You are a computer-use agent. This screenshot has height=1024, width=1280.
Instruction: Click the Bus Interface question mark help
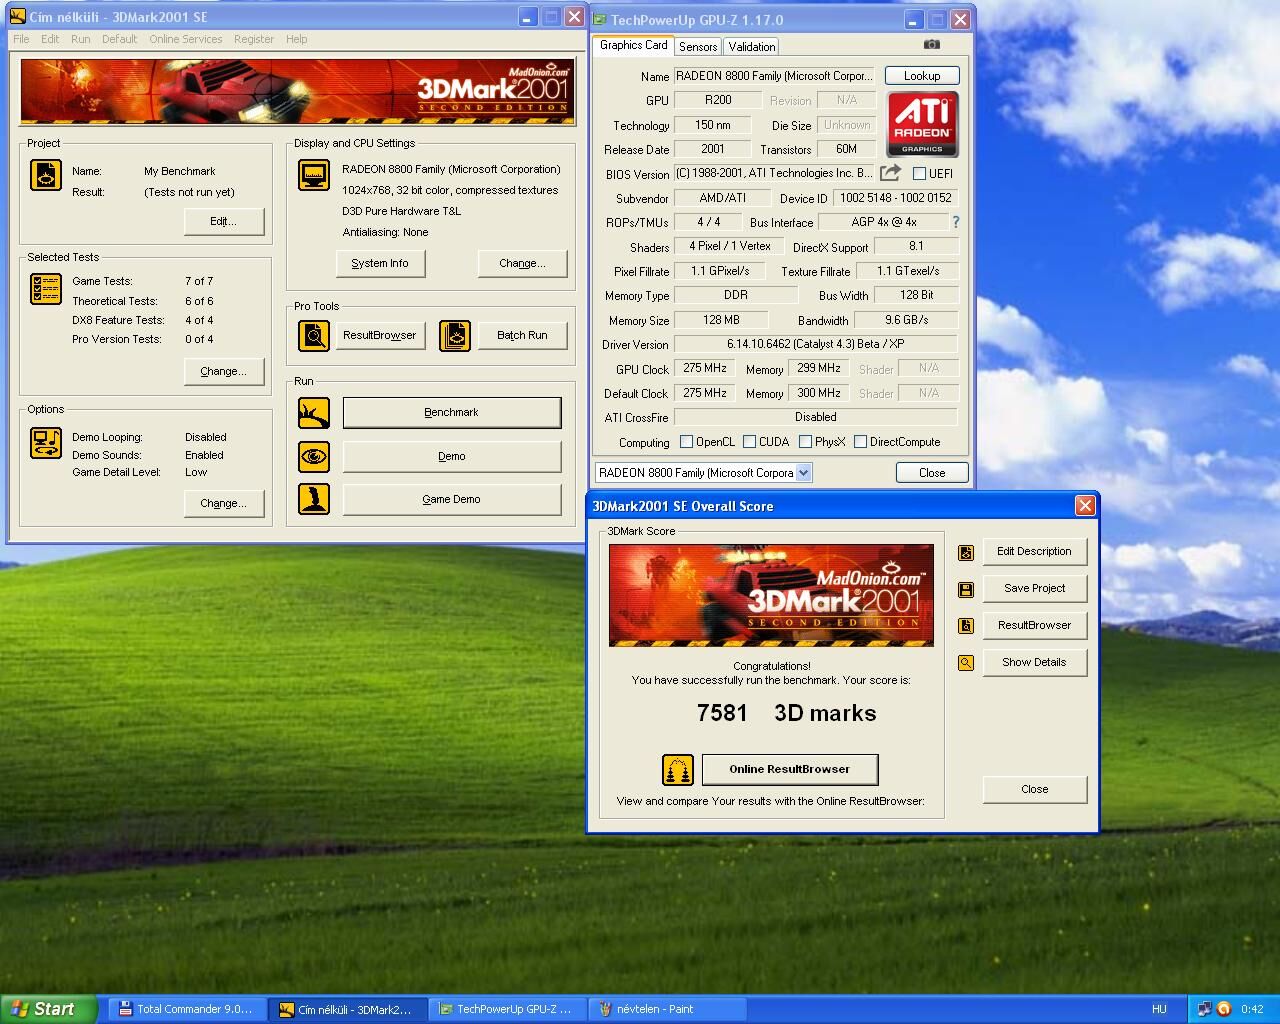pos(956,222)
